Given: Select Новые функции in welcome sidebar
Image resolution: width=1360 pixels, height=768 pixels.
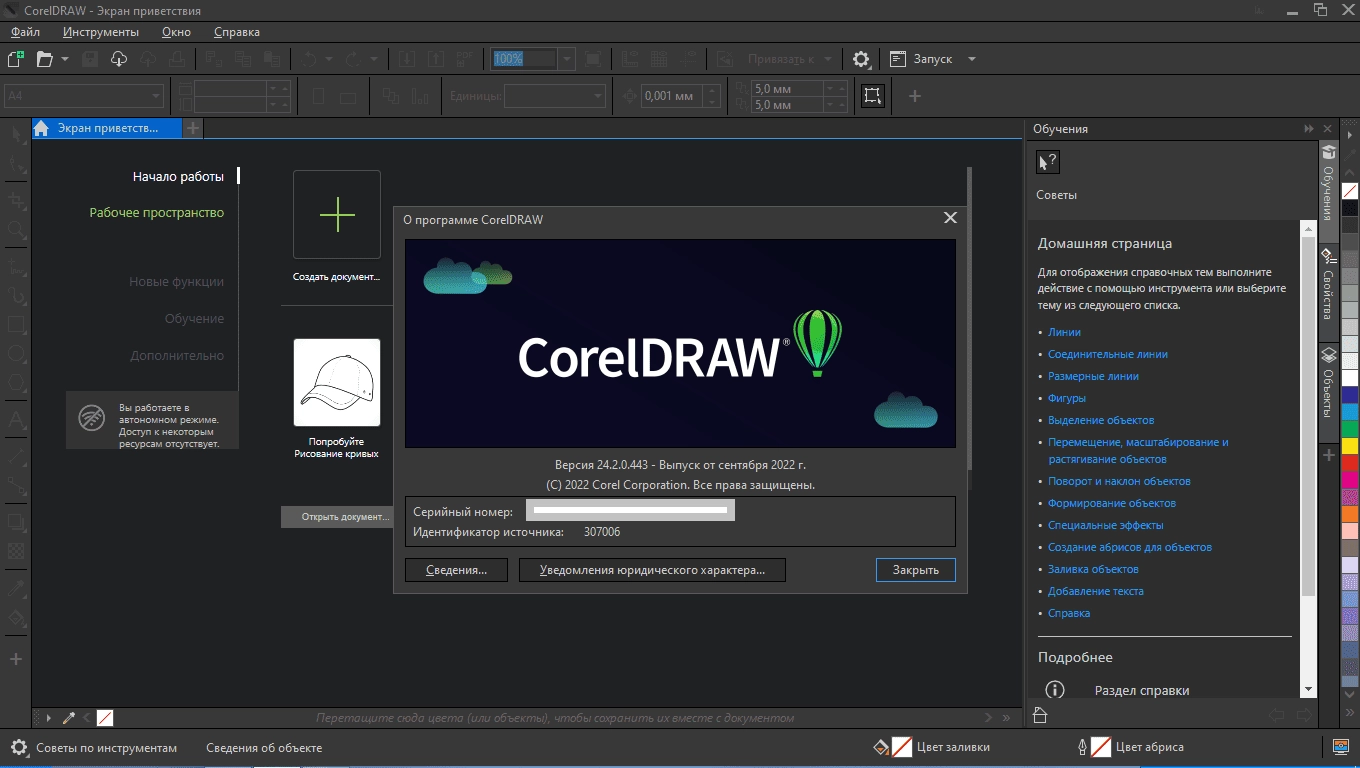Looking at the screenshot, I should click(177, 282).
